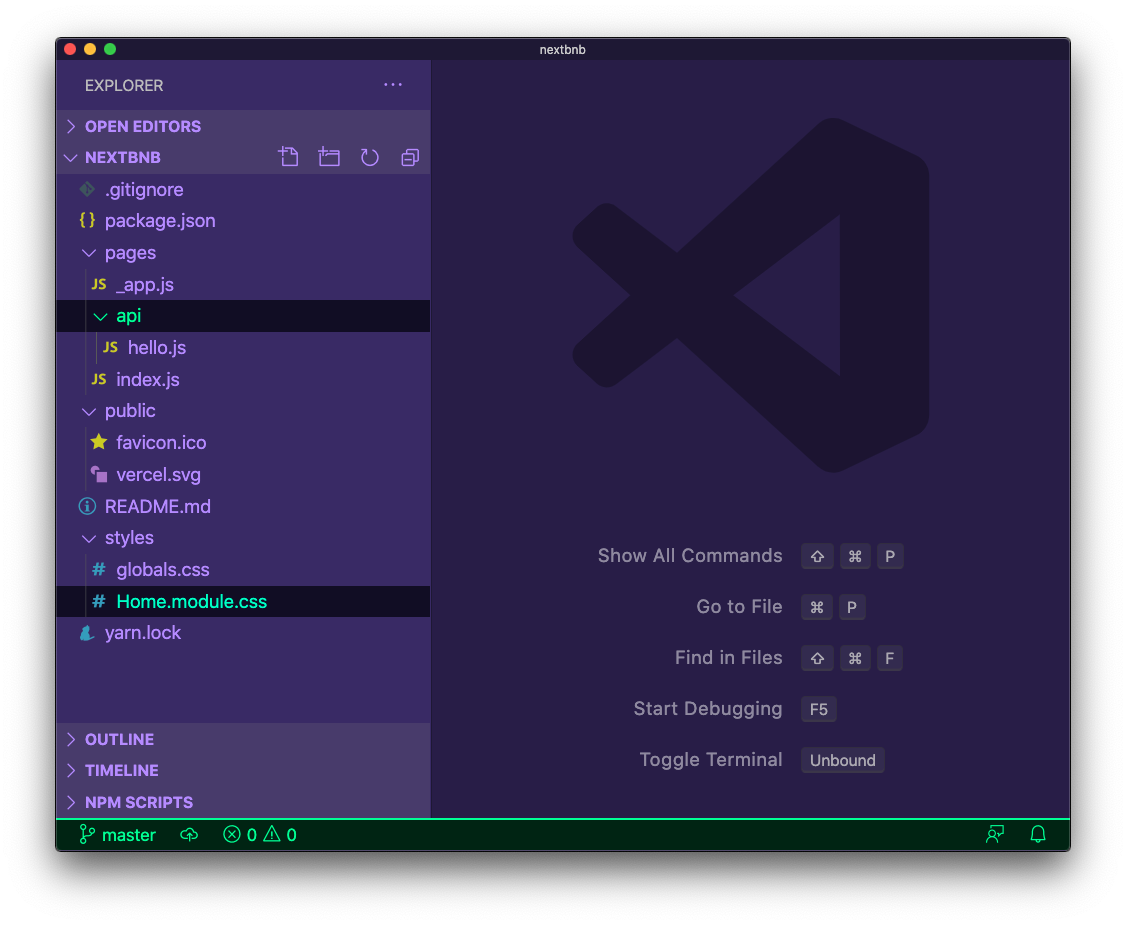Expand the NPM Scripts section
1126x925 pixels.
click(138, 802)
